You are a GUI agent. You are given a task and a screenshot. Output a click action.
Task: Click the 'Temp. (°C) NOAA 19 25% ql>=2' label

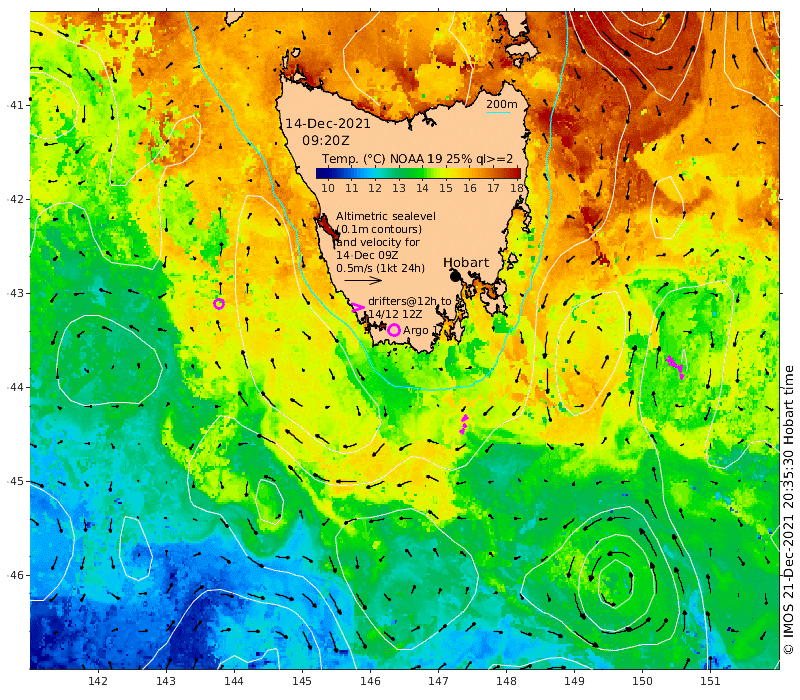tap(417, 159)
